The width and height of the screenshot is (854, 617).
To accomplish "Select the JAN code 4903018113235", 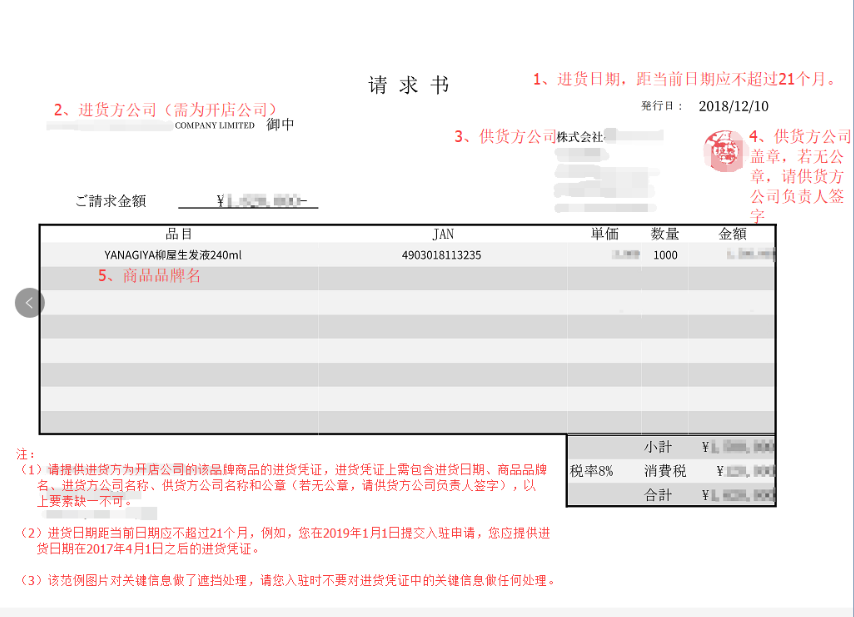I will (x=441, y=255).
